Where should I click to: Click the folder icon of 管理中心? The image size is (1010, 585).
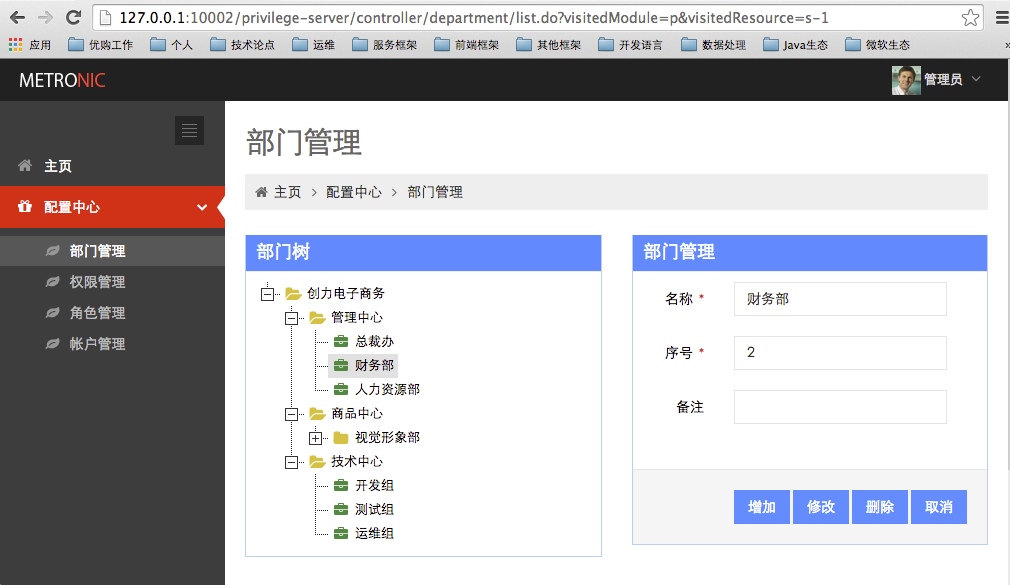[317, 318]
